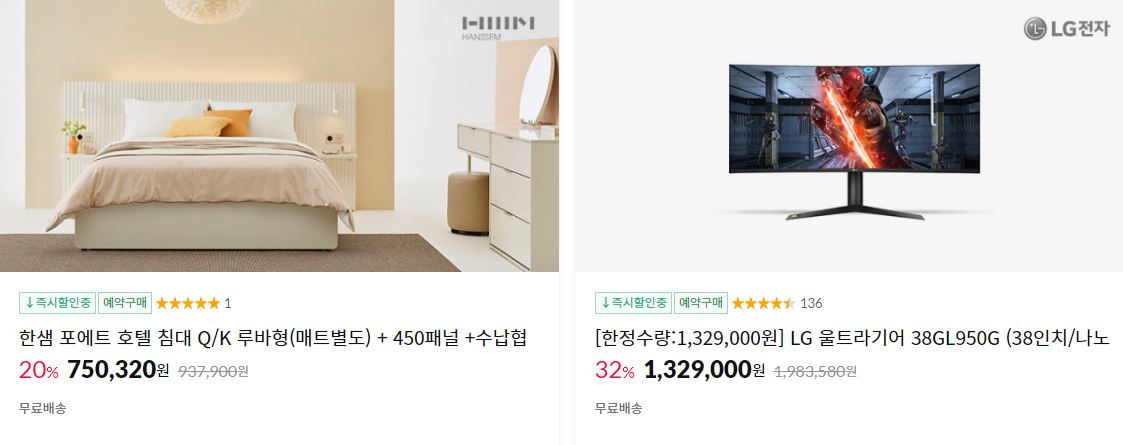Click the 즉시할인중 badge under the bed image
Screen dimensions: 1123x445
pos(57,303)
